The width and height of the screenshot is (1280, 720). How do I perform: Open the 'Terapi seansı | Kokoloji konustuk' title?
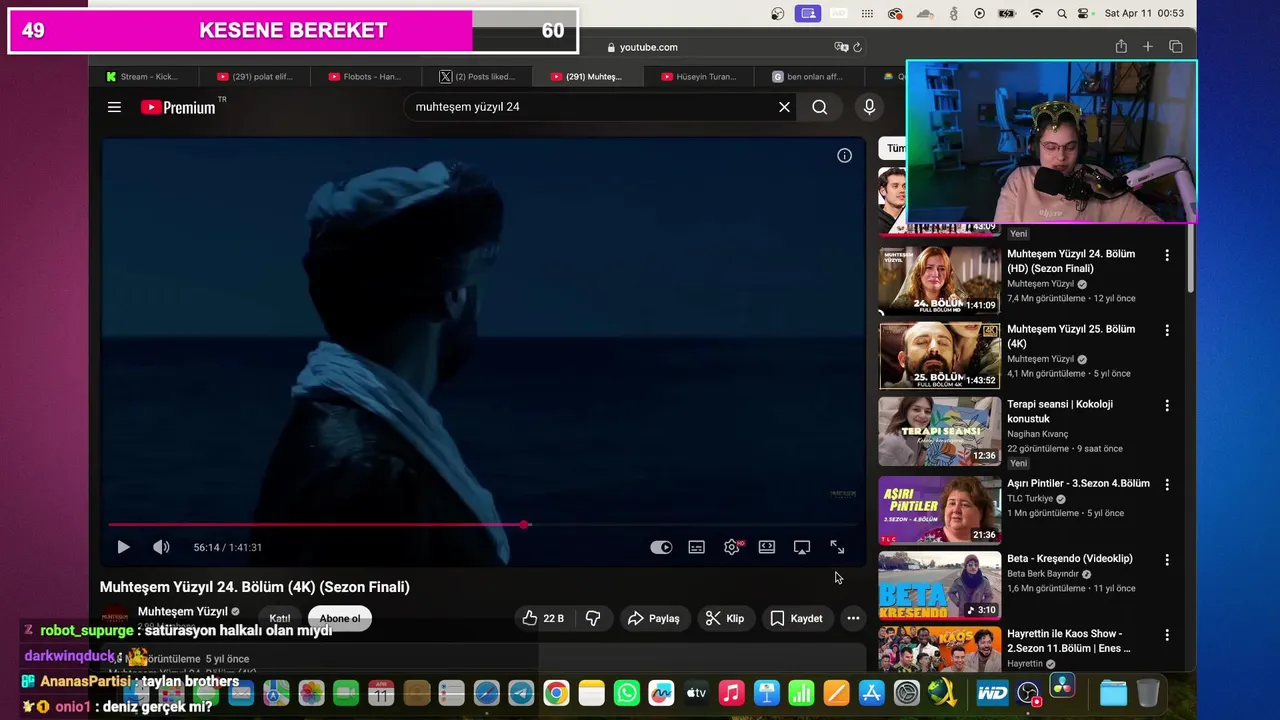[x=1060, y=411]
